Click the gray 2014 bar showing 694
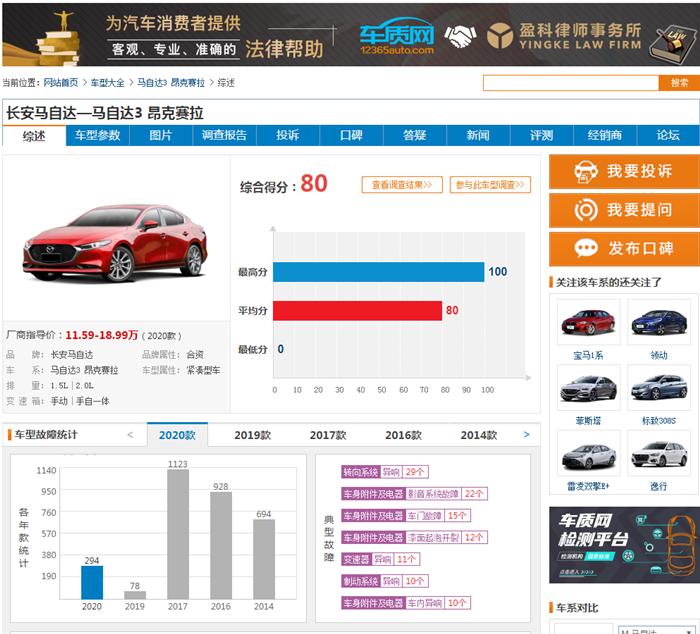 (x=264, y=559)
